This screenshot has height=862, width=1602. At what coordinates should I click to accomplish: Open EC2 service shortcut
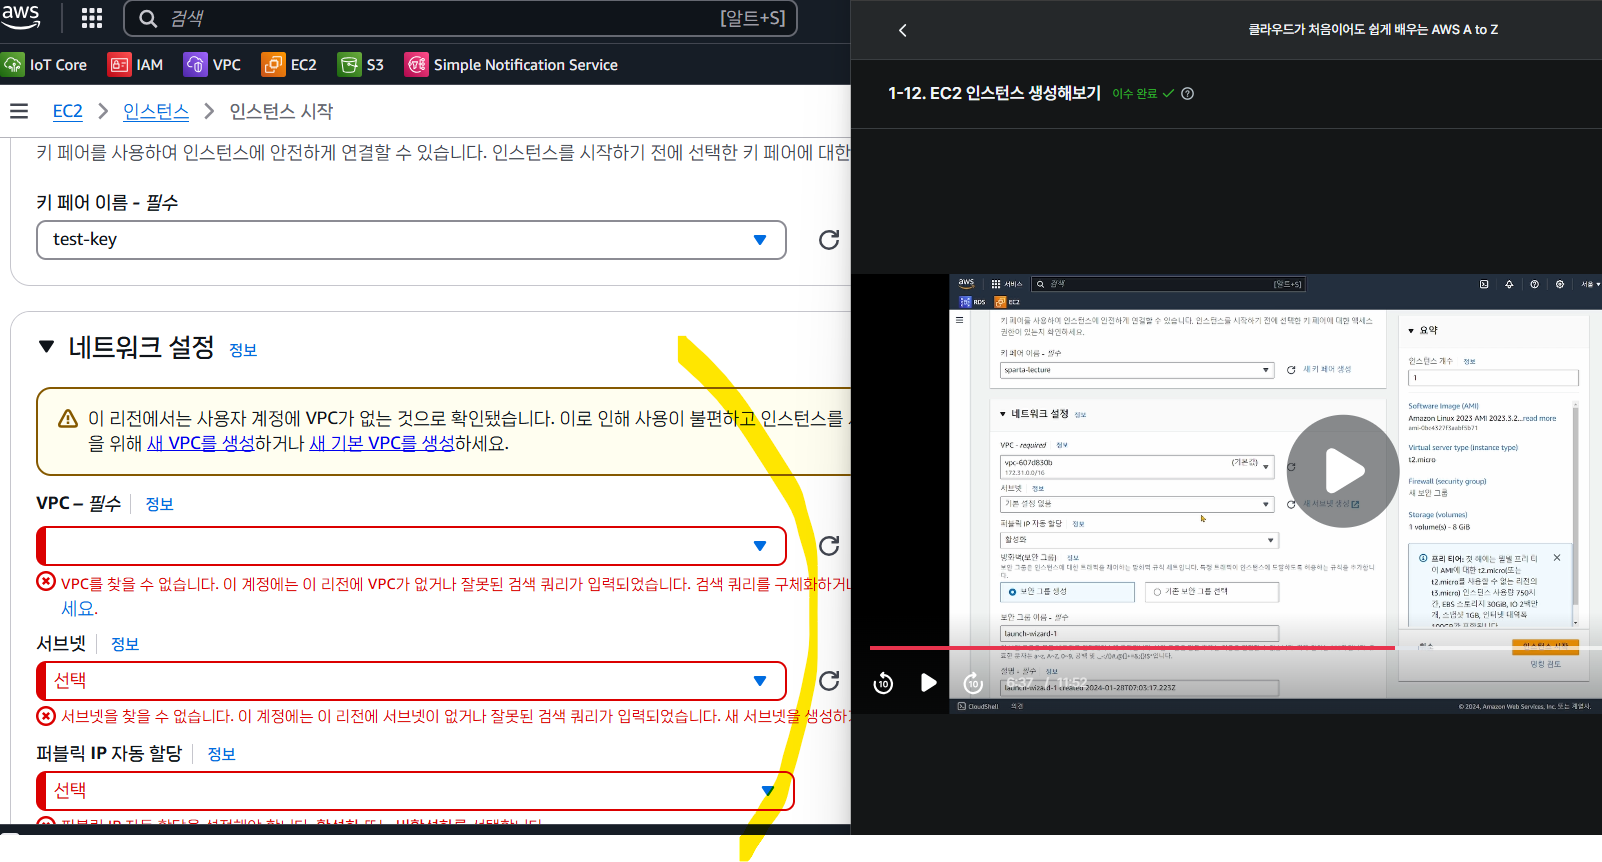(290, 65)
